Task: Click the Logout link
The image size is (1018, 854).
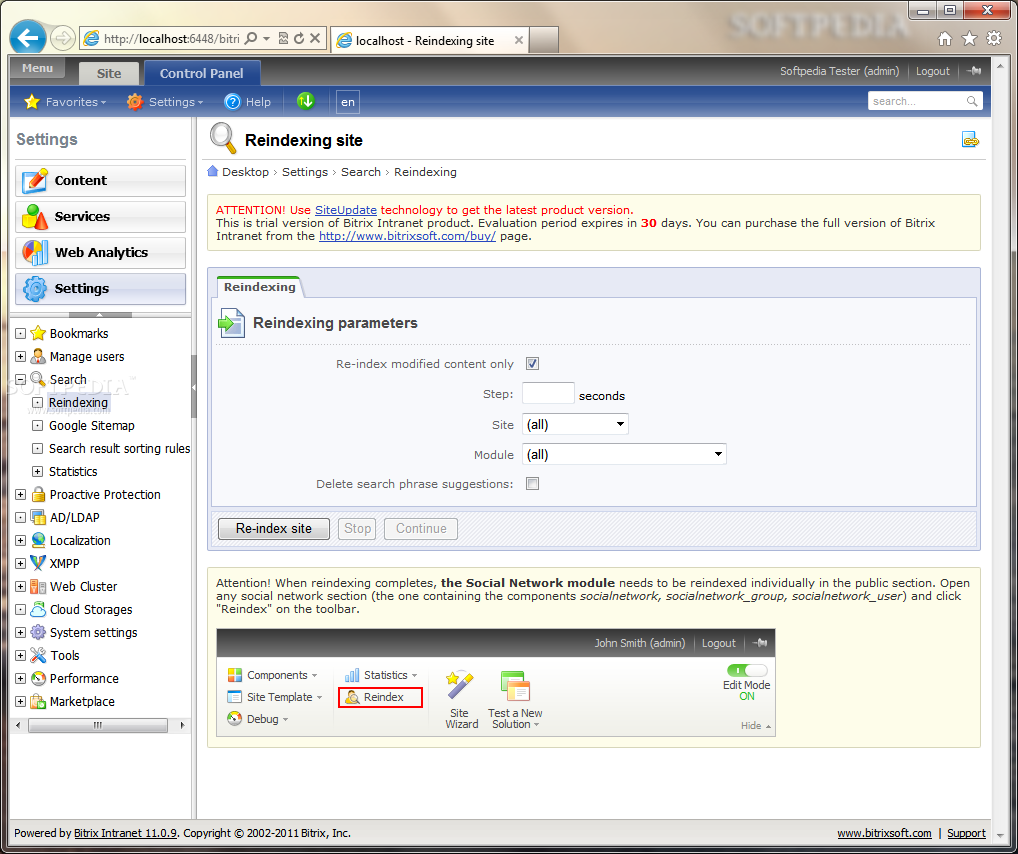Action: (932, 71)
